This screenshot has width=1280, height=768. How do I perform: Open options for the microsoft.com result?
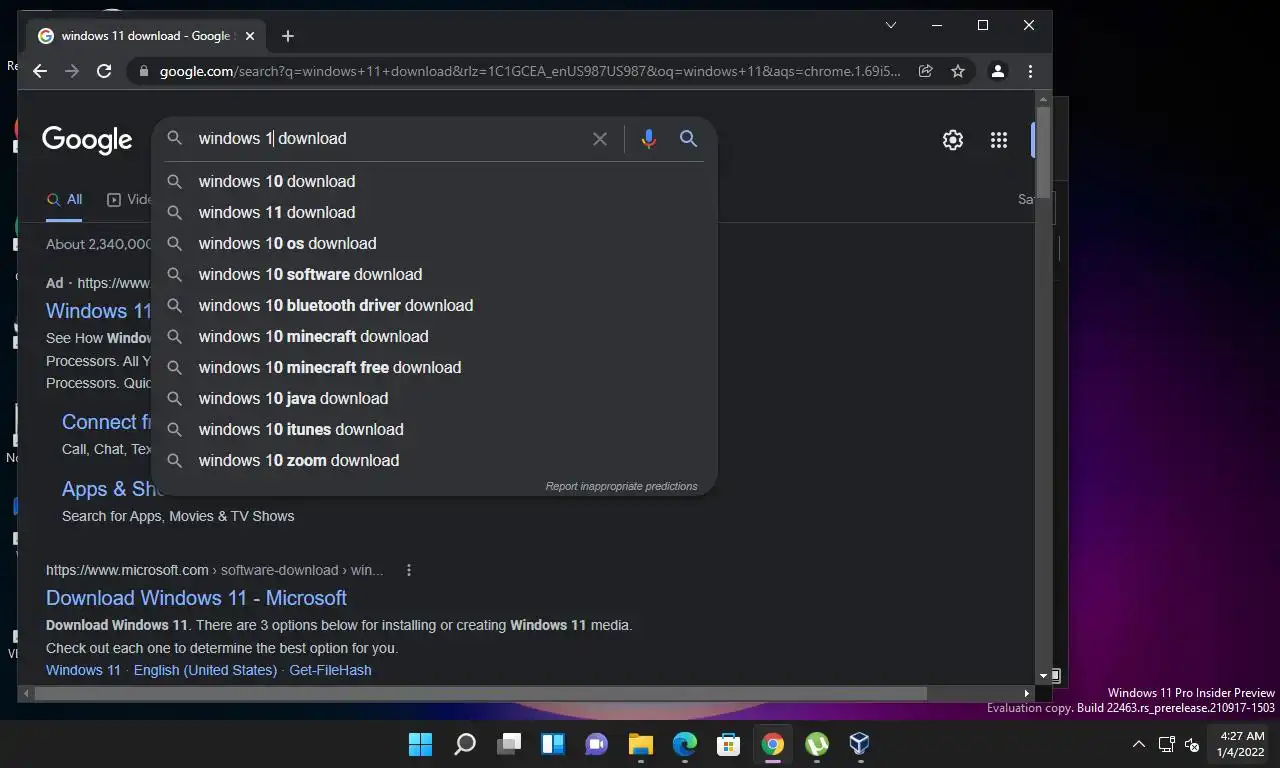(408, 570)
